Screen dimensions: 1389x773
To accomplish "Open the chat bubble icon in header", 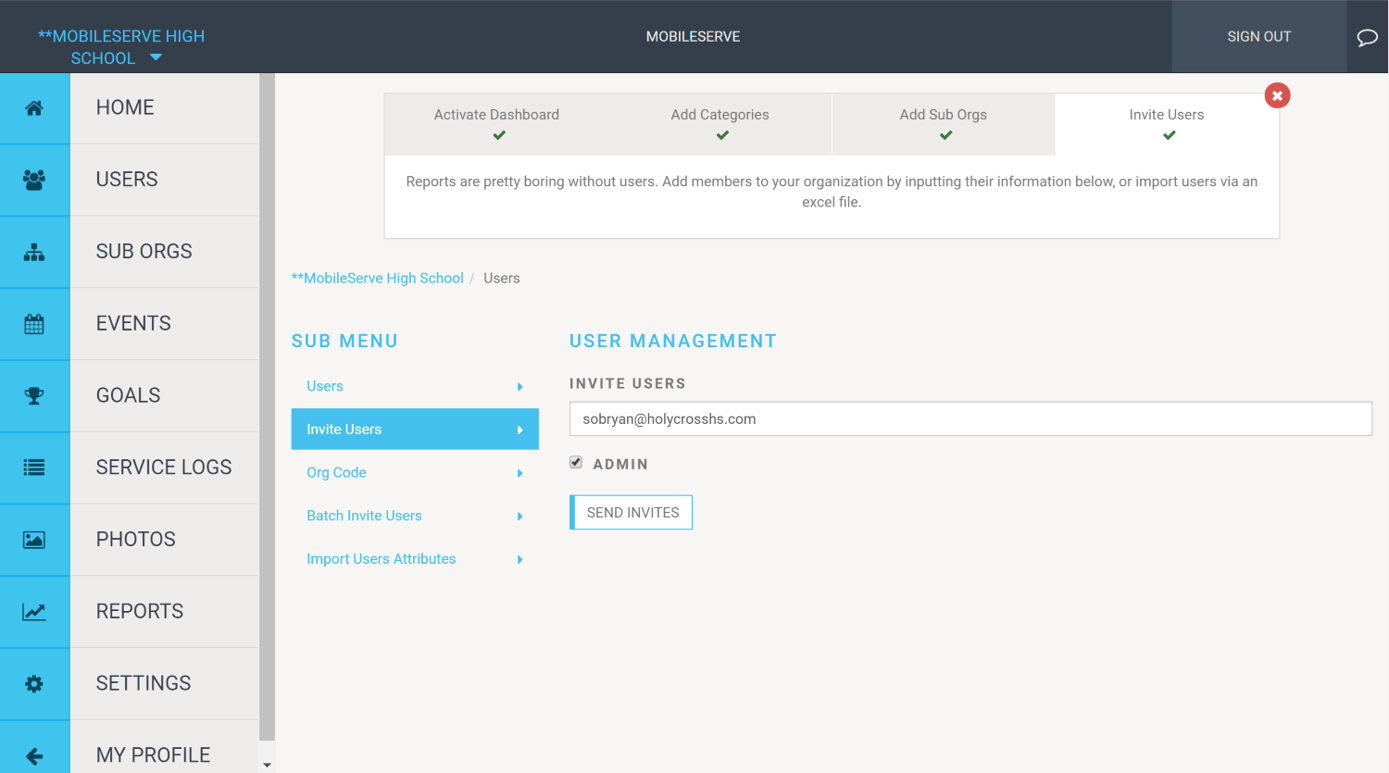I will (1366, 38).
